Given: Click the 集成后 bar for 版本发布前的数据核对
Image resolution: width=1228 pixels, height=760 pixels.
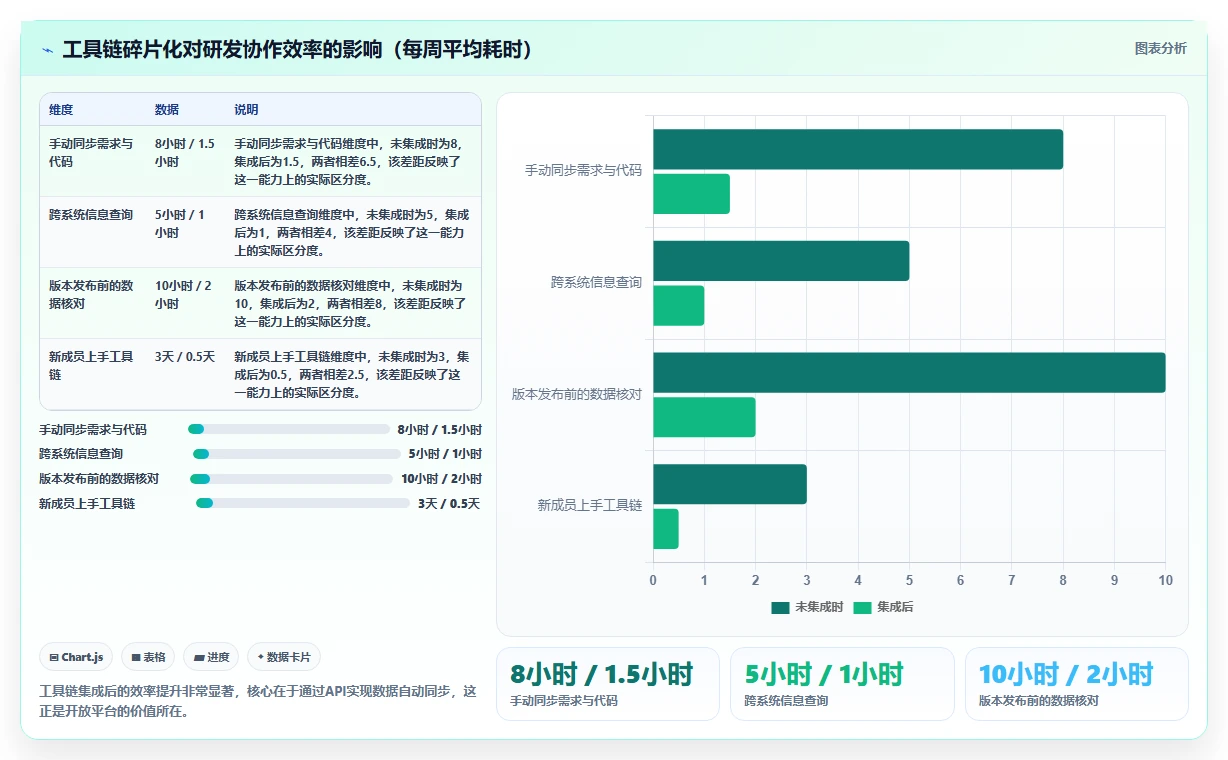Looking at the screenshot, I should pos(704,417).
